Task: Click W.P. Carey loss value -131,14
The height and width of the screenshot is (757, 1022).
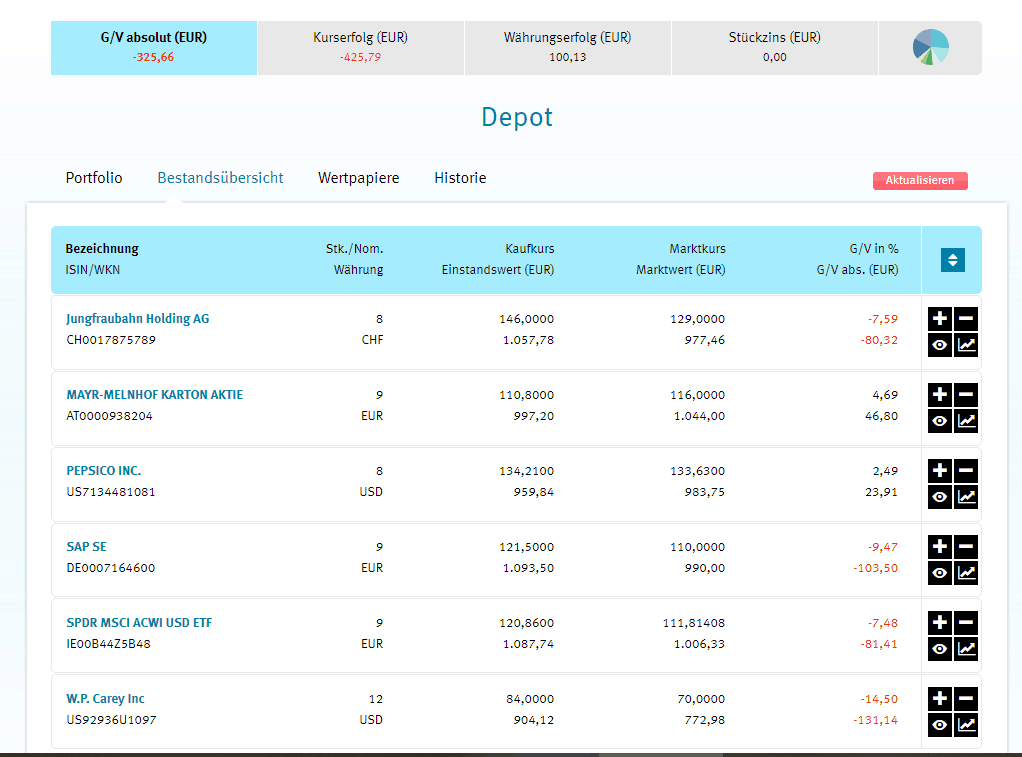Action: (x=875, y=720)
